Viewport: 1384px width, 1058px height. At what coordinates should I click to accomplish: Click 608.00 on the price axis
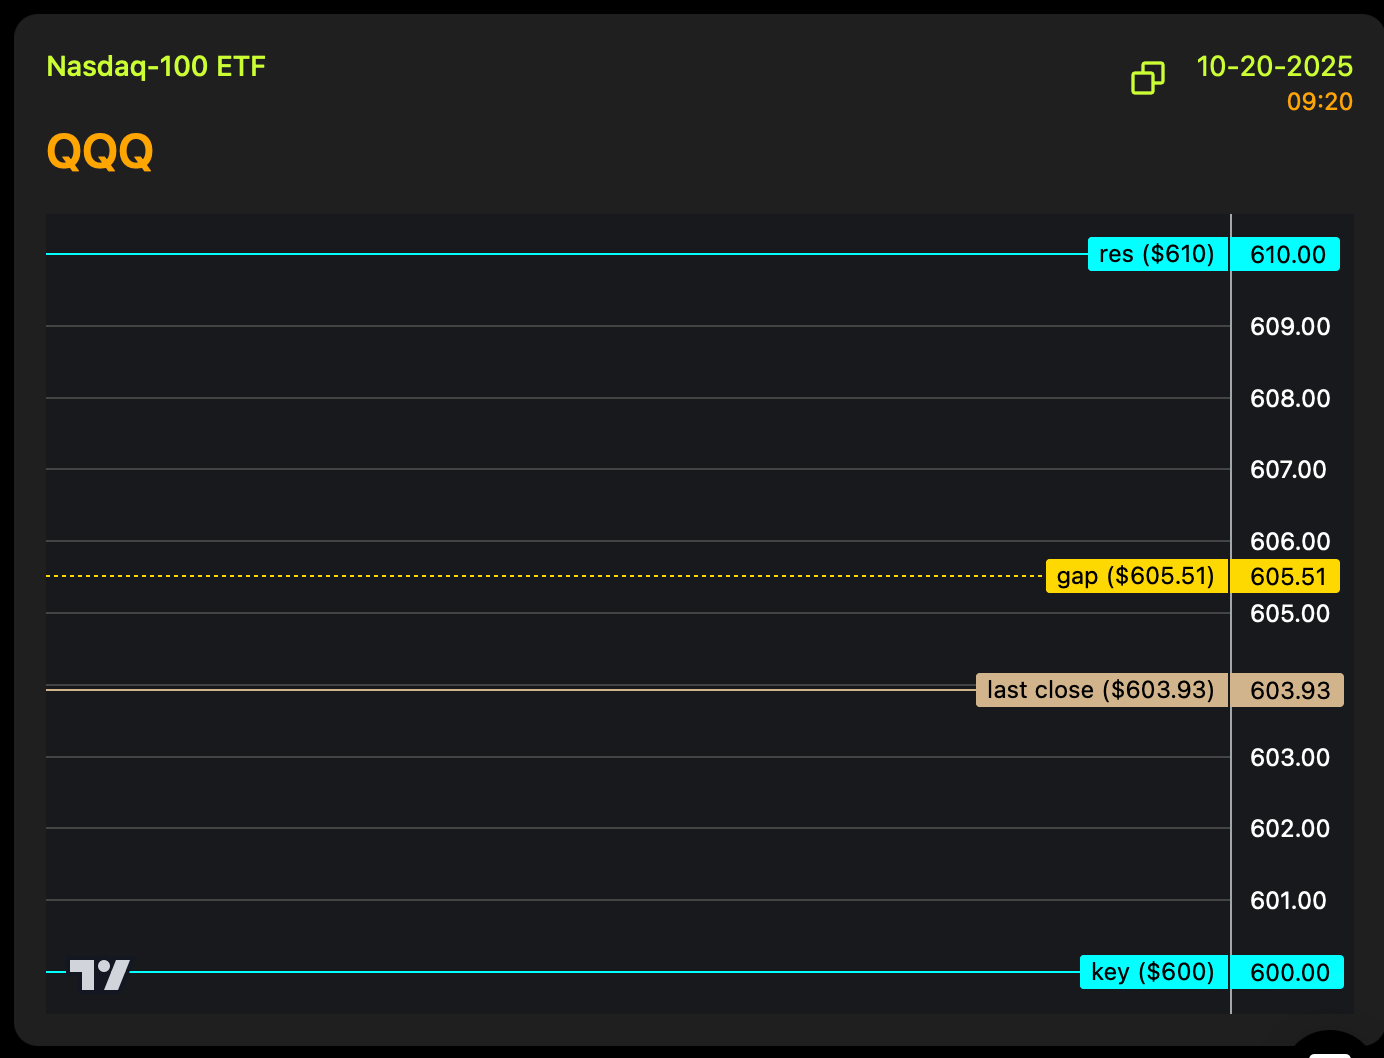click(1290, 399)
